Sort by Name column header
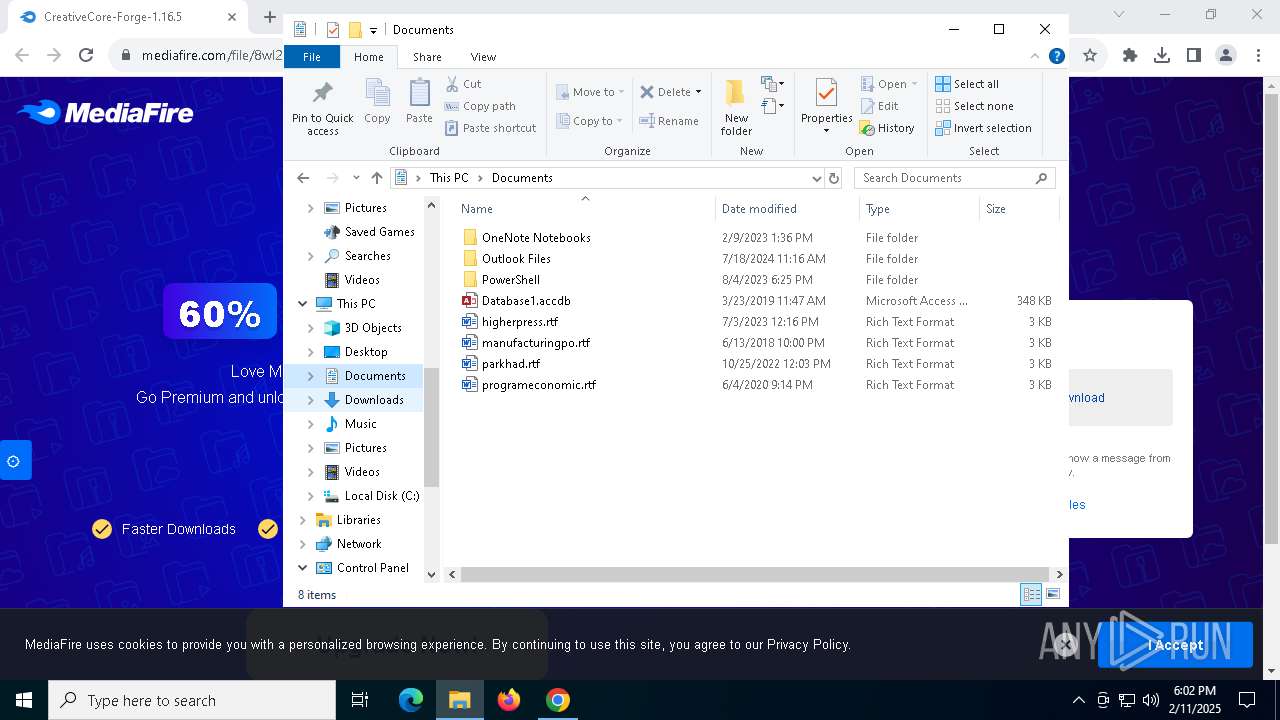Viewport: 1280px width, 720px height. tap(585, 209)
